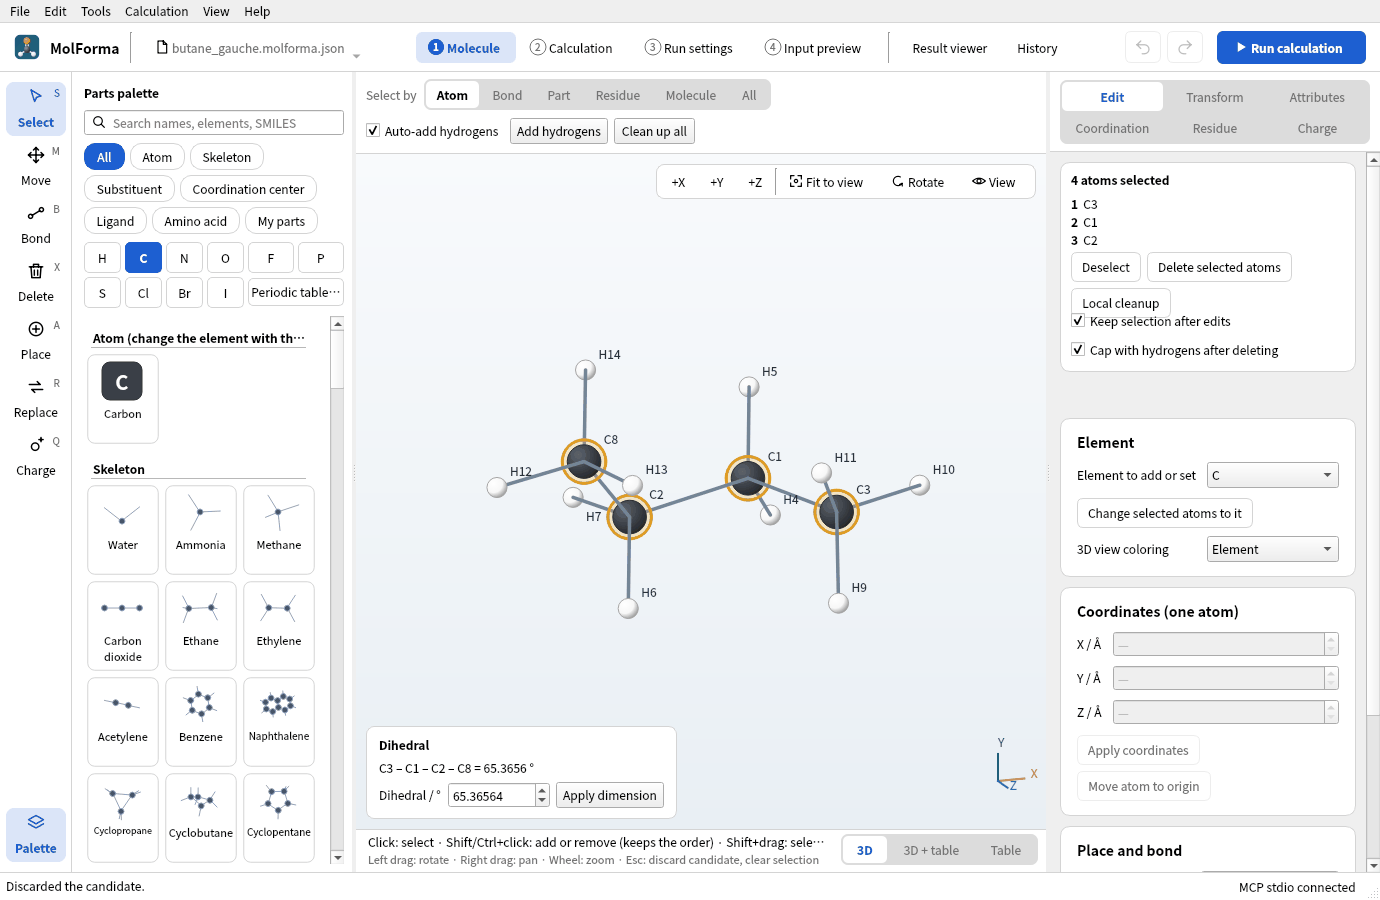
Task: Select the nitrogen N element button
Action: pos(184,258)
